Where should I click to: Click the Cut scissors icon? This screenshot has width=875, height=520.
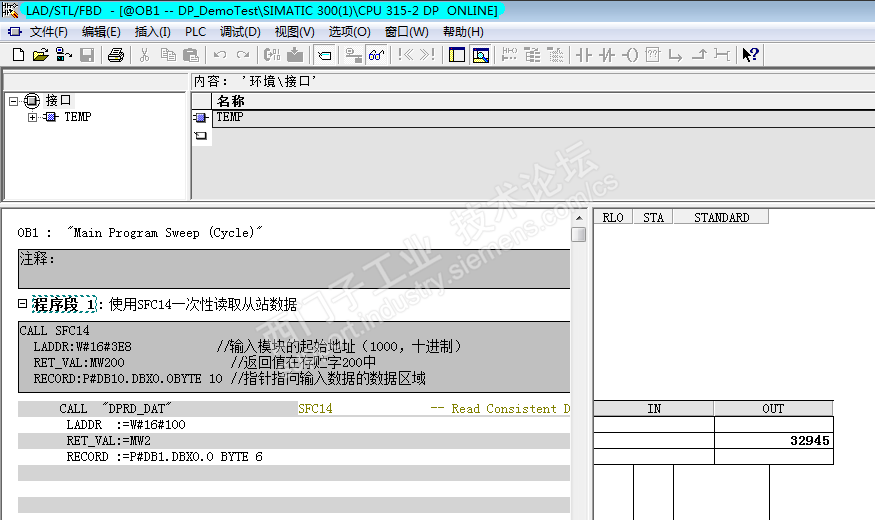[145, 55]
